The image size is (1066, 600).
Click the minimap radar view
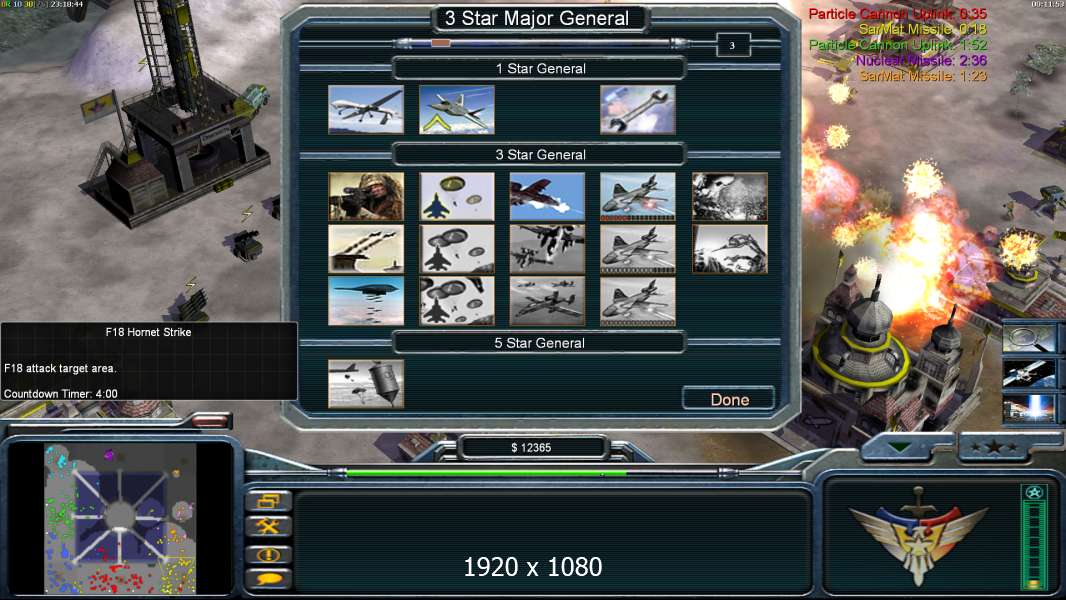[120, 518]
